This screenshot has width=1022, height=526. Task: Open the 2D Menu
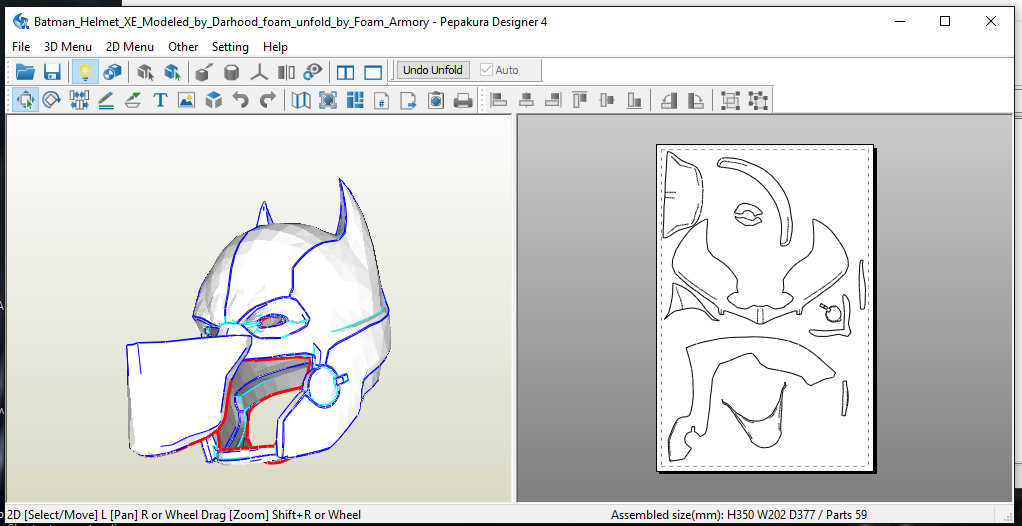click(130, 47)
